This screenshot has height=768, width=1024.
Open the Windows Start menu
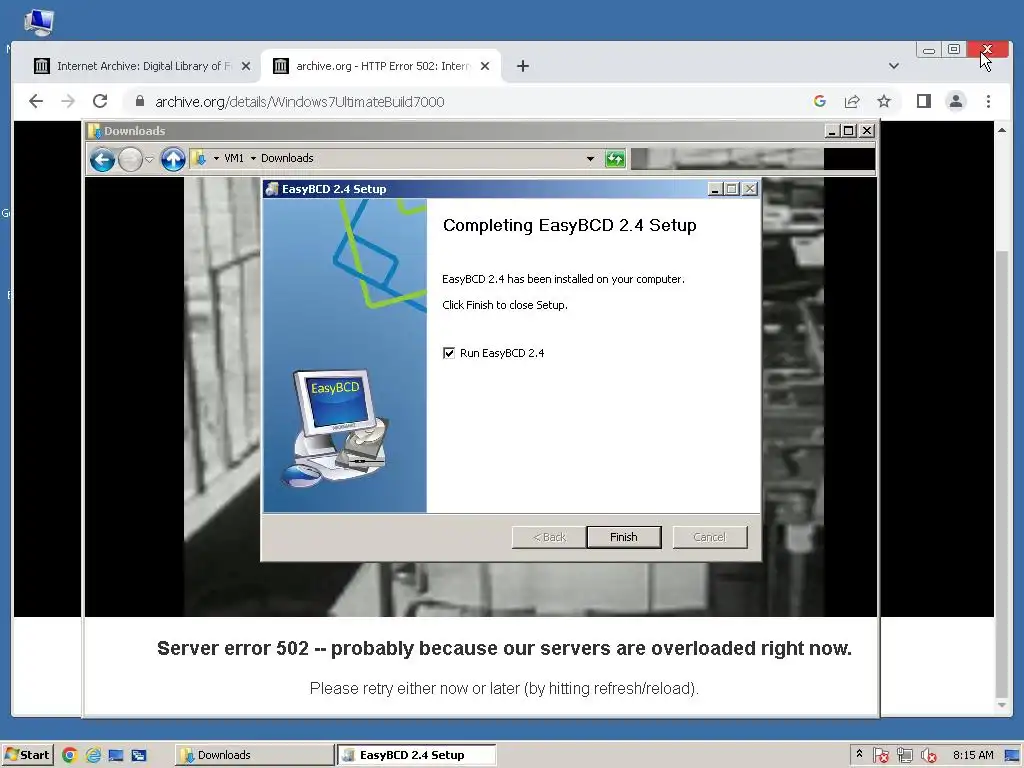tap(27, 755)
